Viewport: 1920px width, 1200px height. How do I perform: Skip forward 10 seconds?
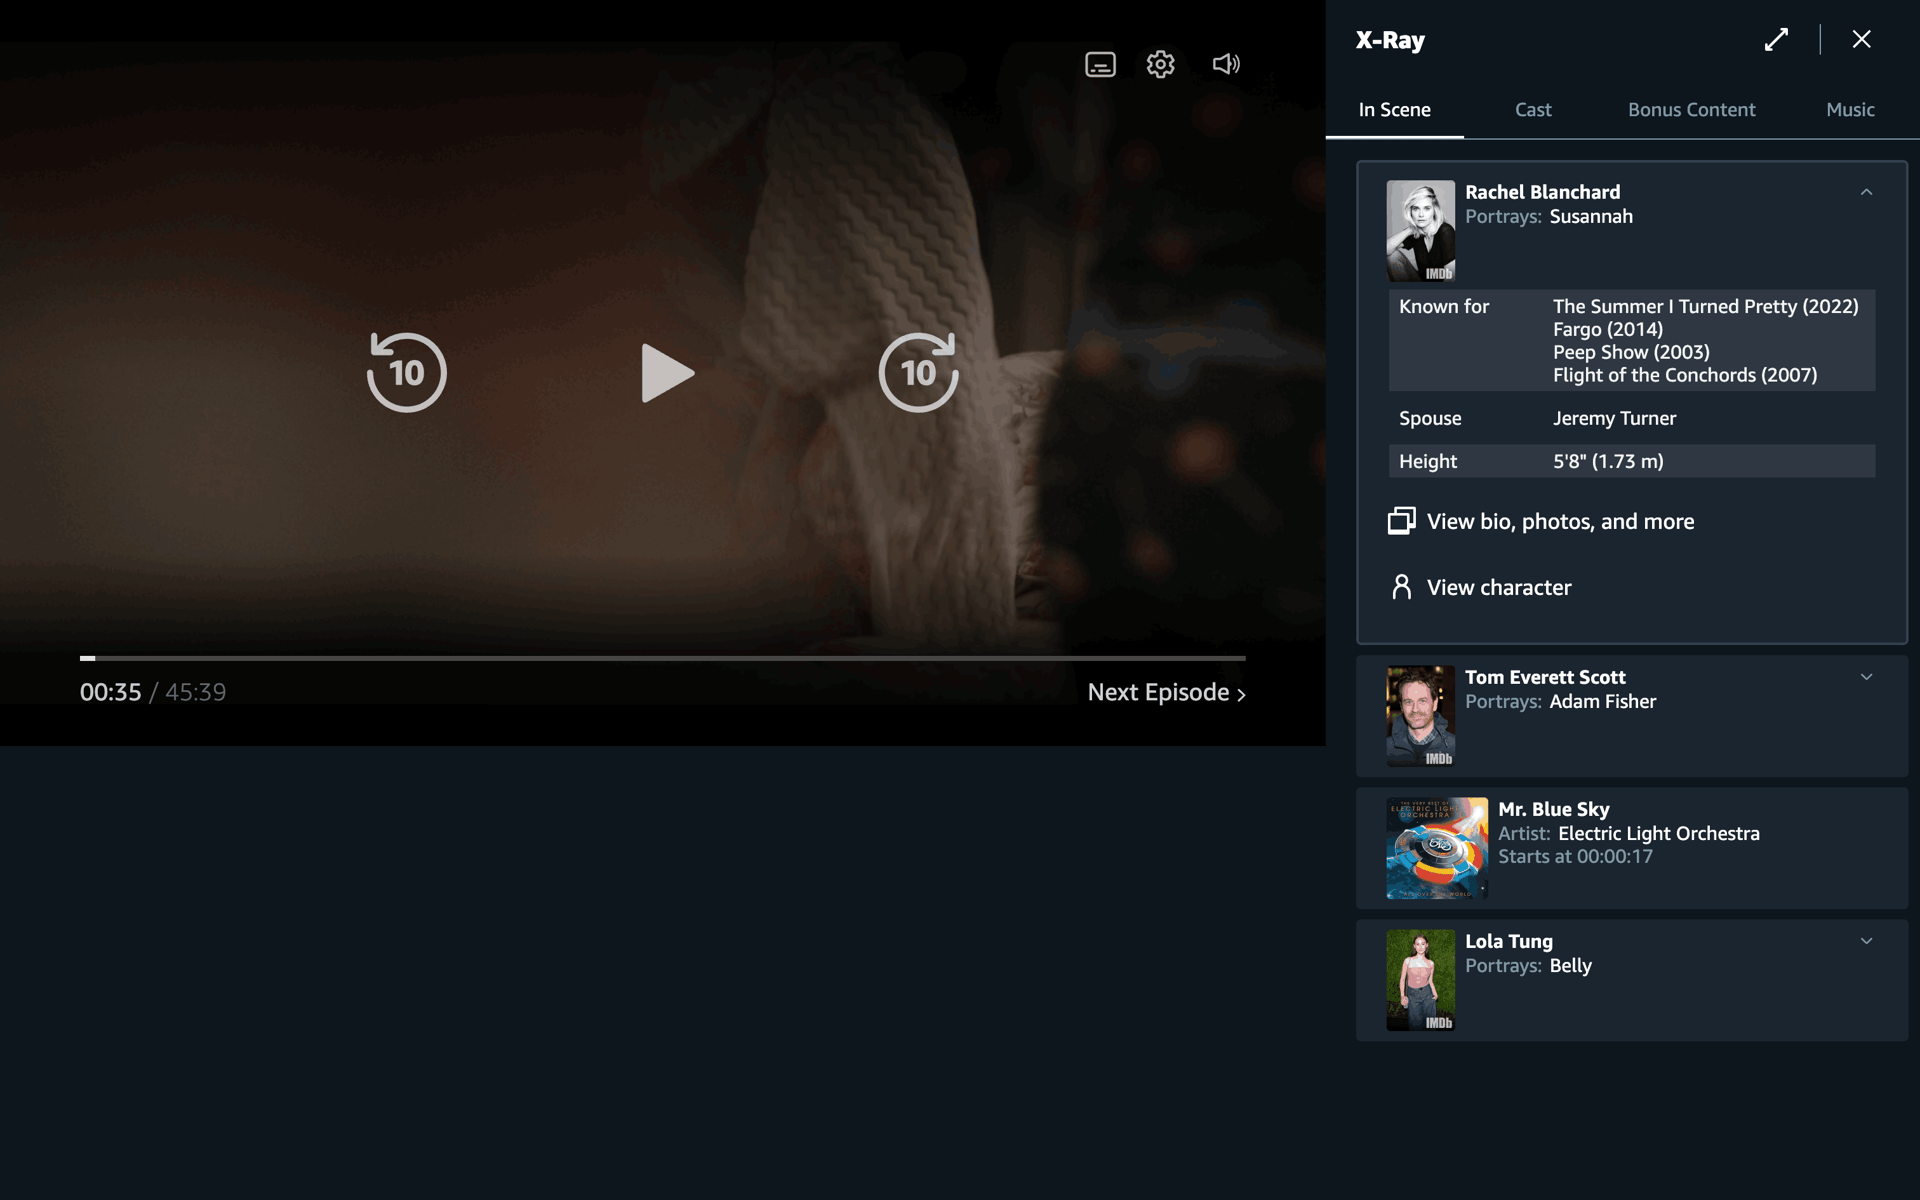918,372
